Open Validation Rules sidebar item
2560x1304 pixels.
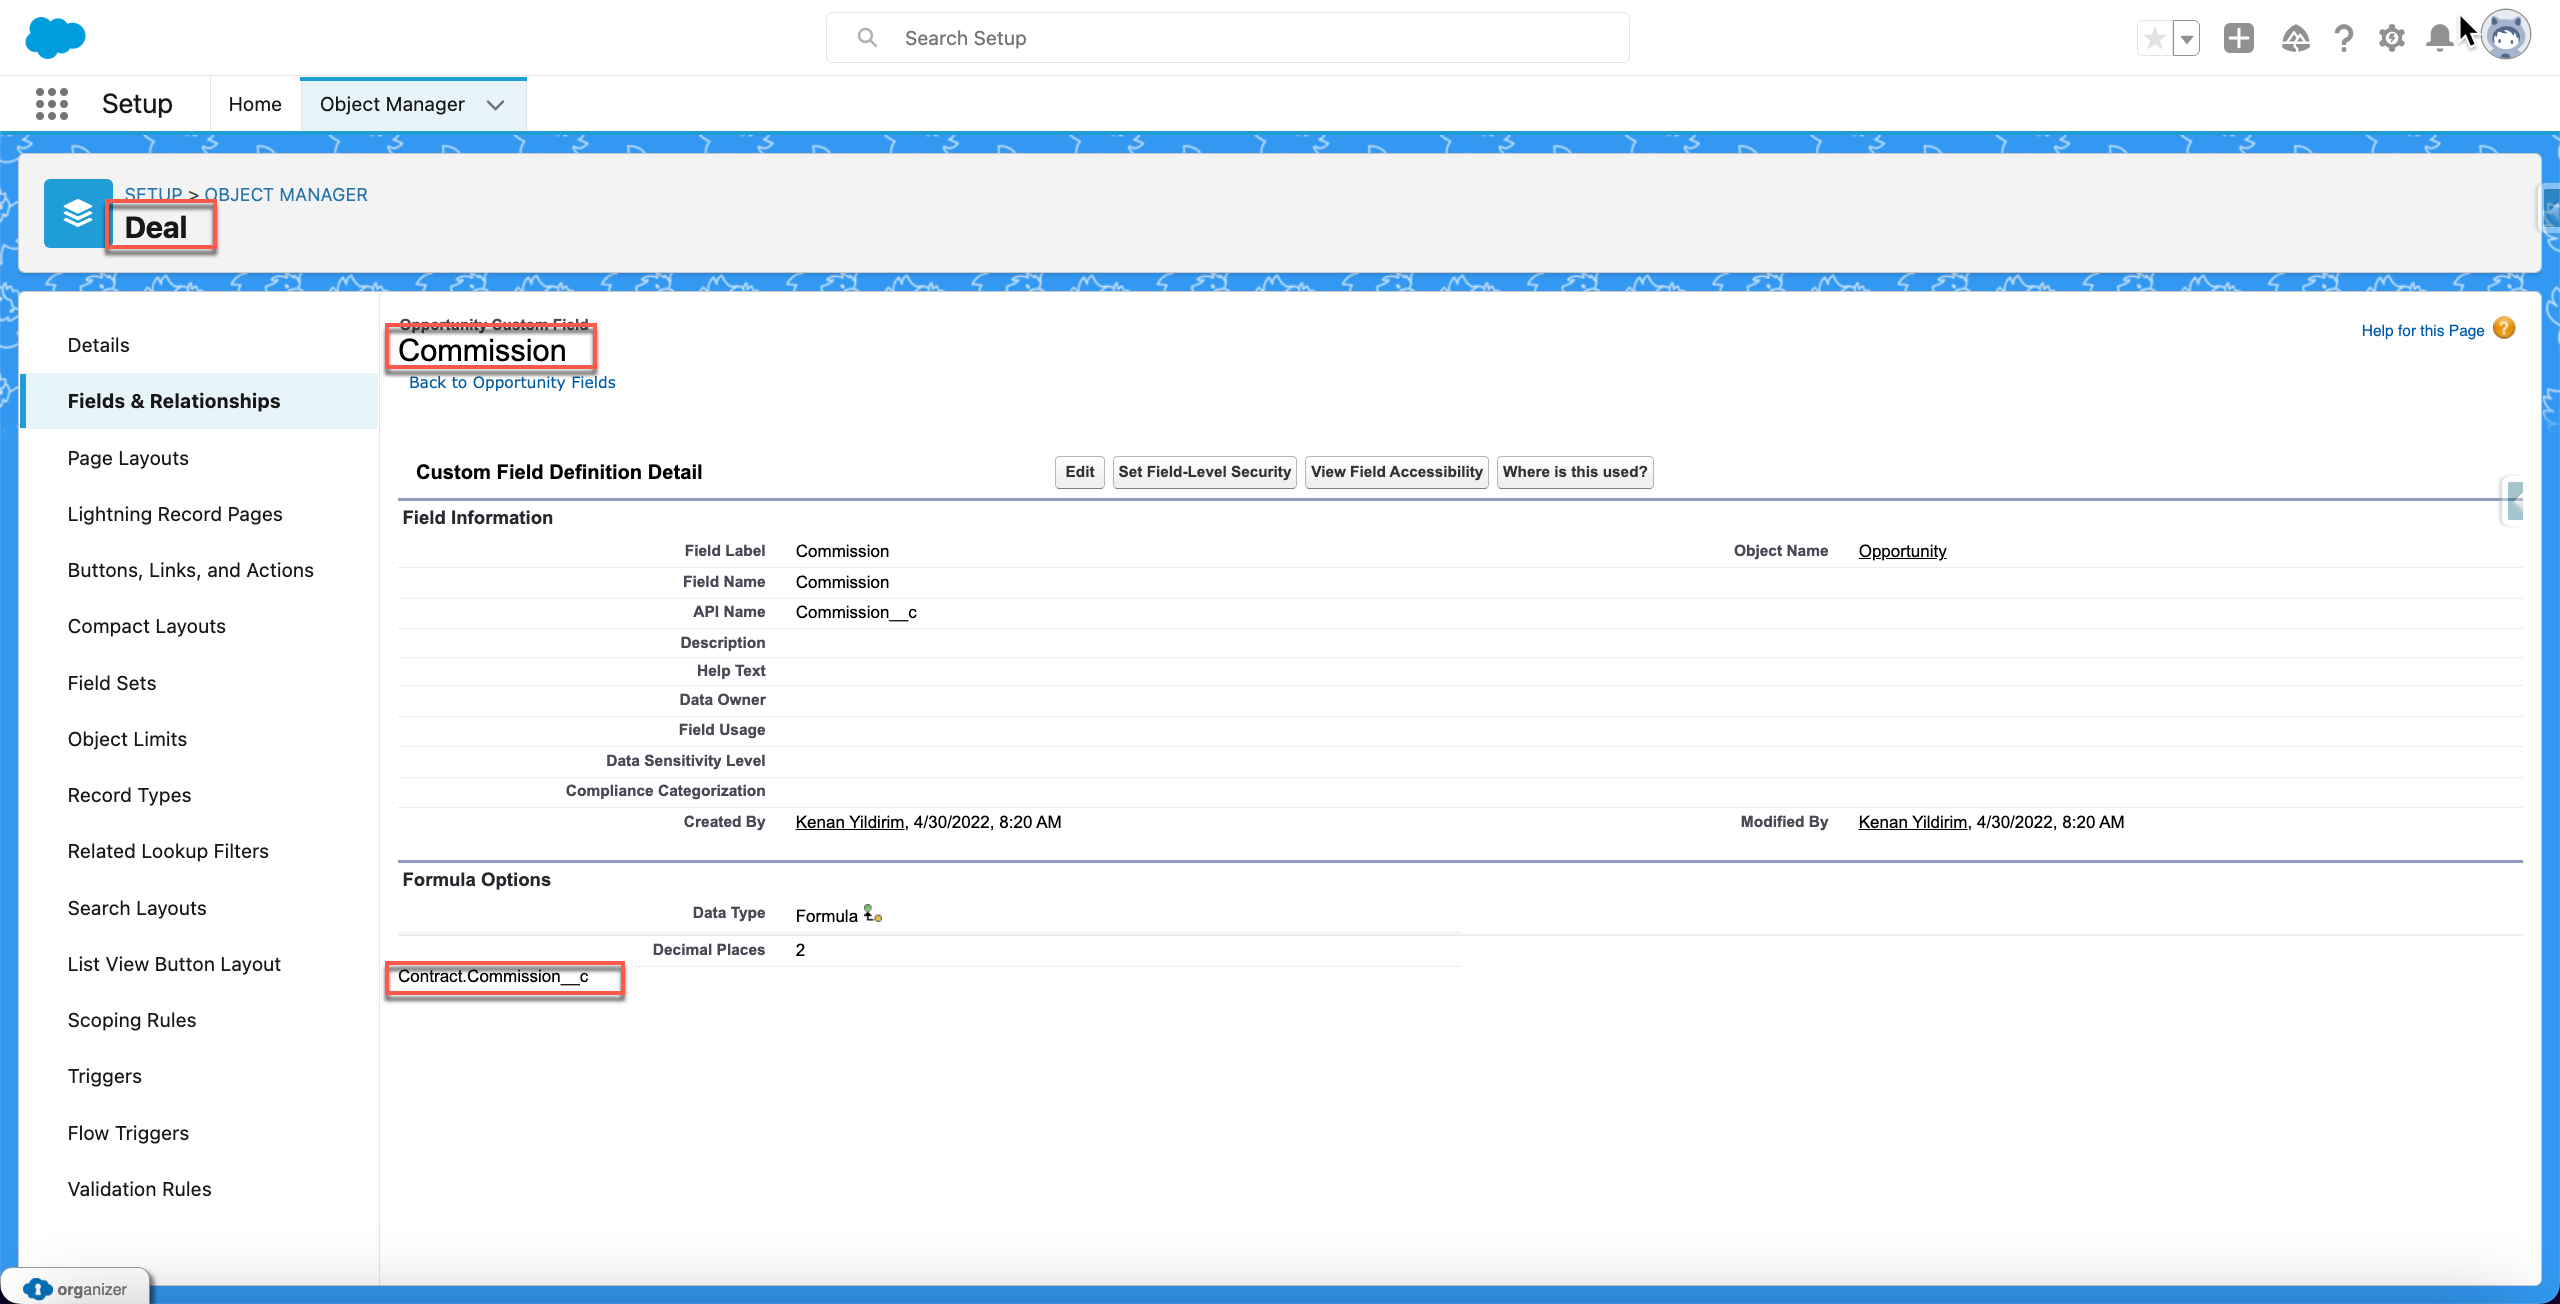[139, 1189]
